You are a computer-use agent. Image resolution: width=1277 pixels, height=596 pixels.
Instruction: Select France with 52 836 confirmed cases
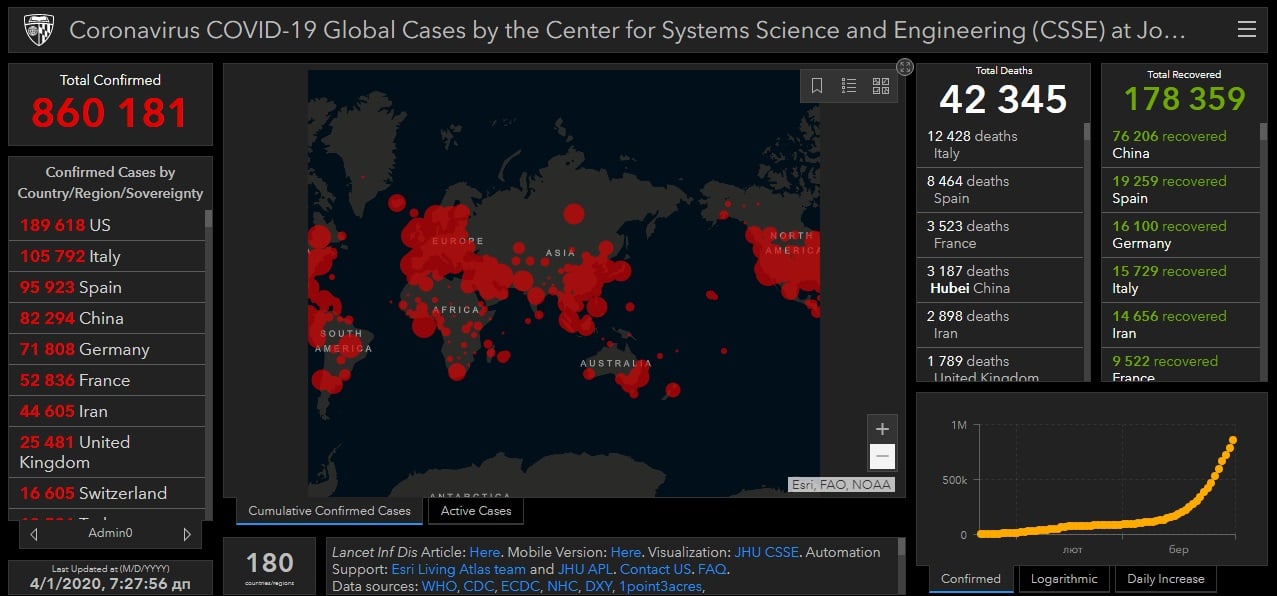(x=107, y=380)
